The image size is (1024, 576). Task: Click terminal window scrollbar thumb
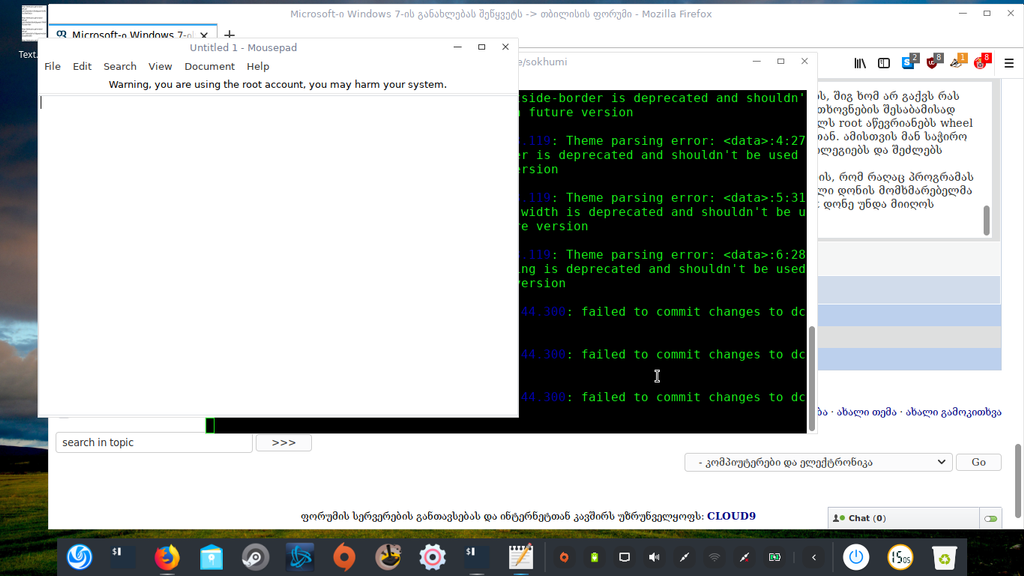point(812,377)
